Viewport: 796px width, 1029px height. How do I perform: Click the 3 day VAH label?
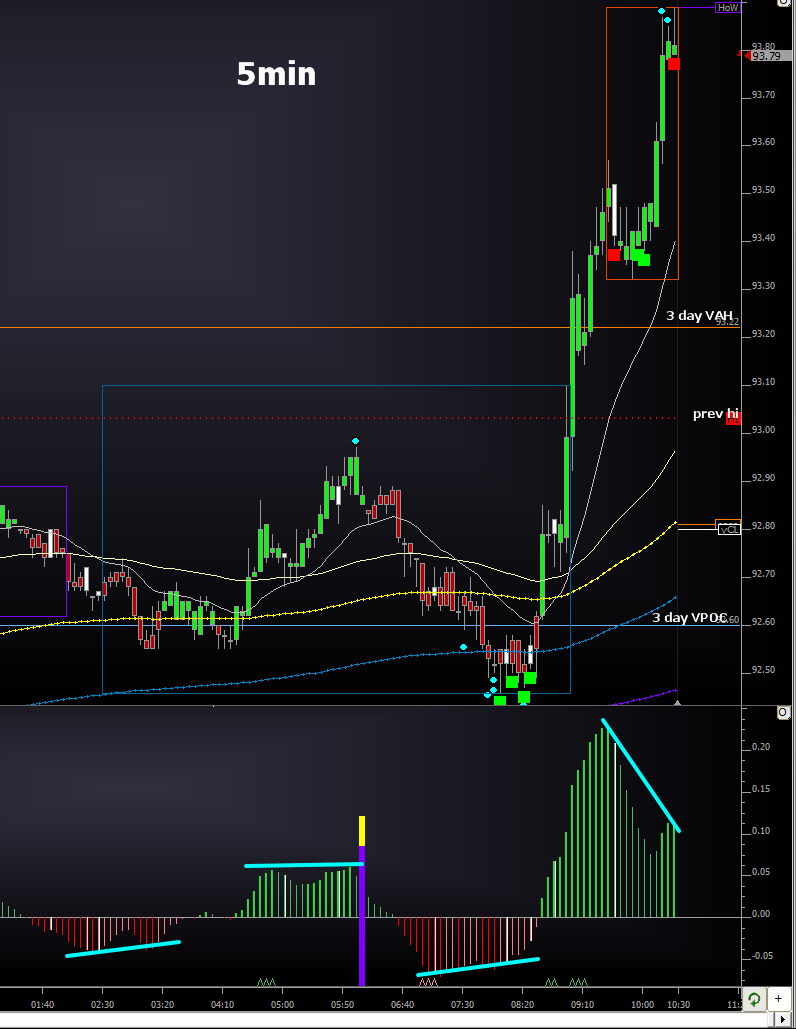pyautogui.click(x=699, y=316)
